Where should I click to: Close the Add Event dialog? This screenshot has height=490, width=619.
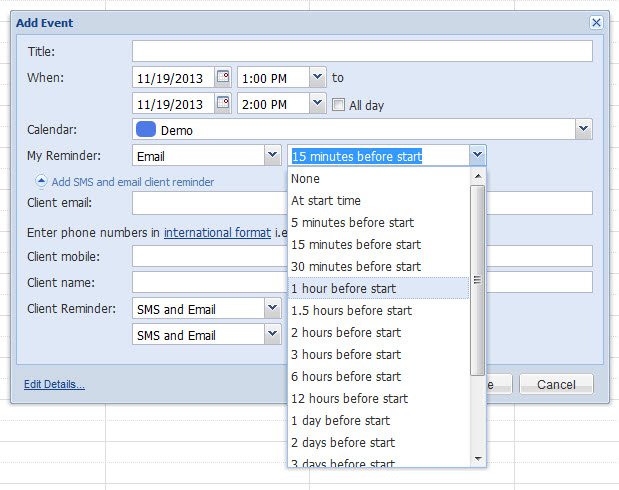pyautogui.click(x=596, y=23)
